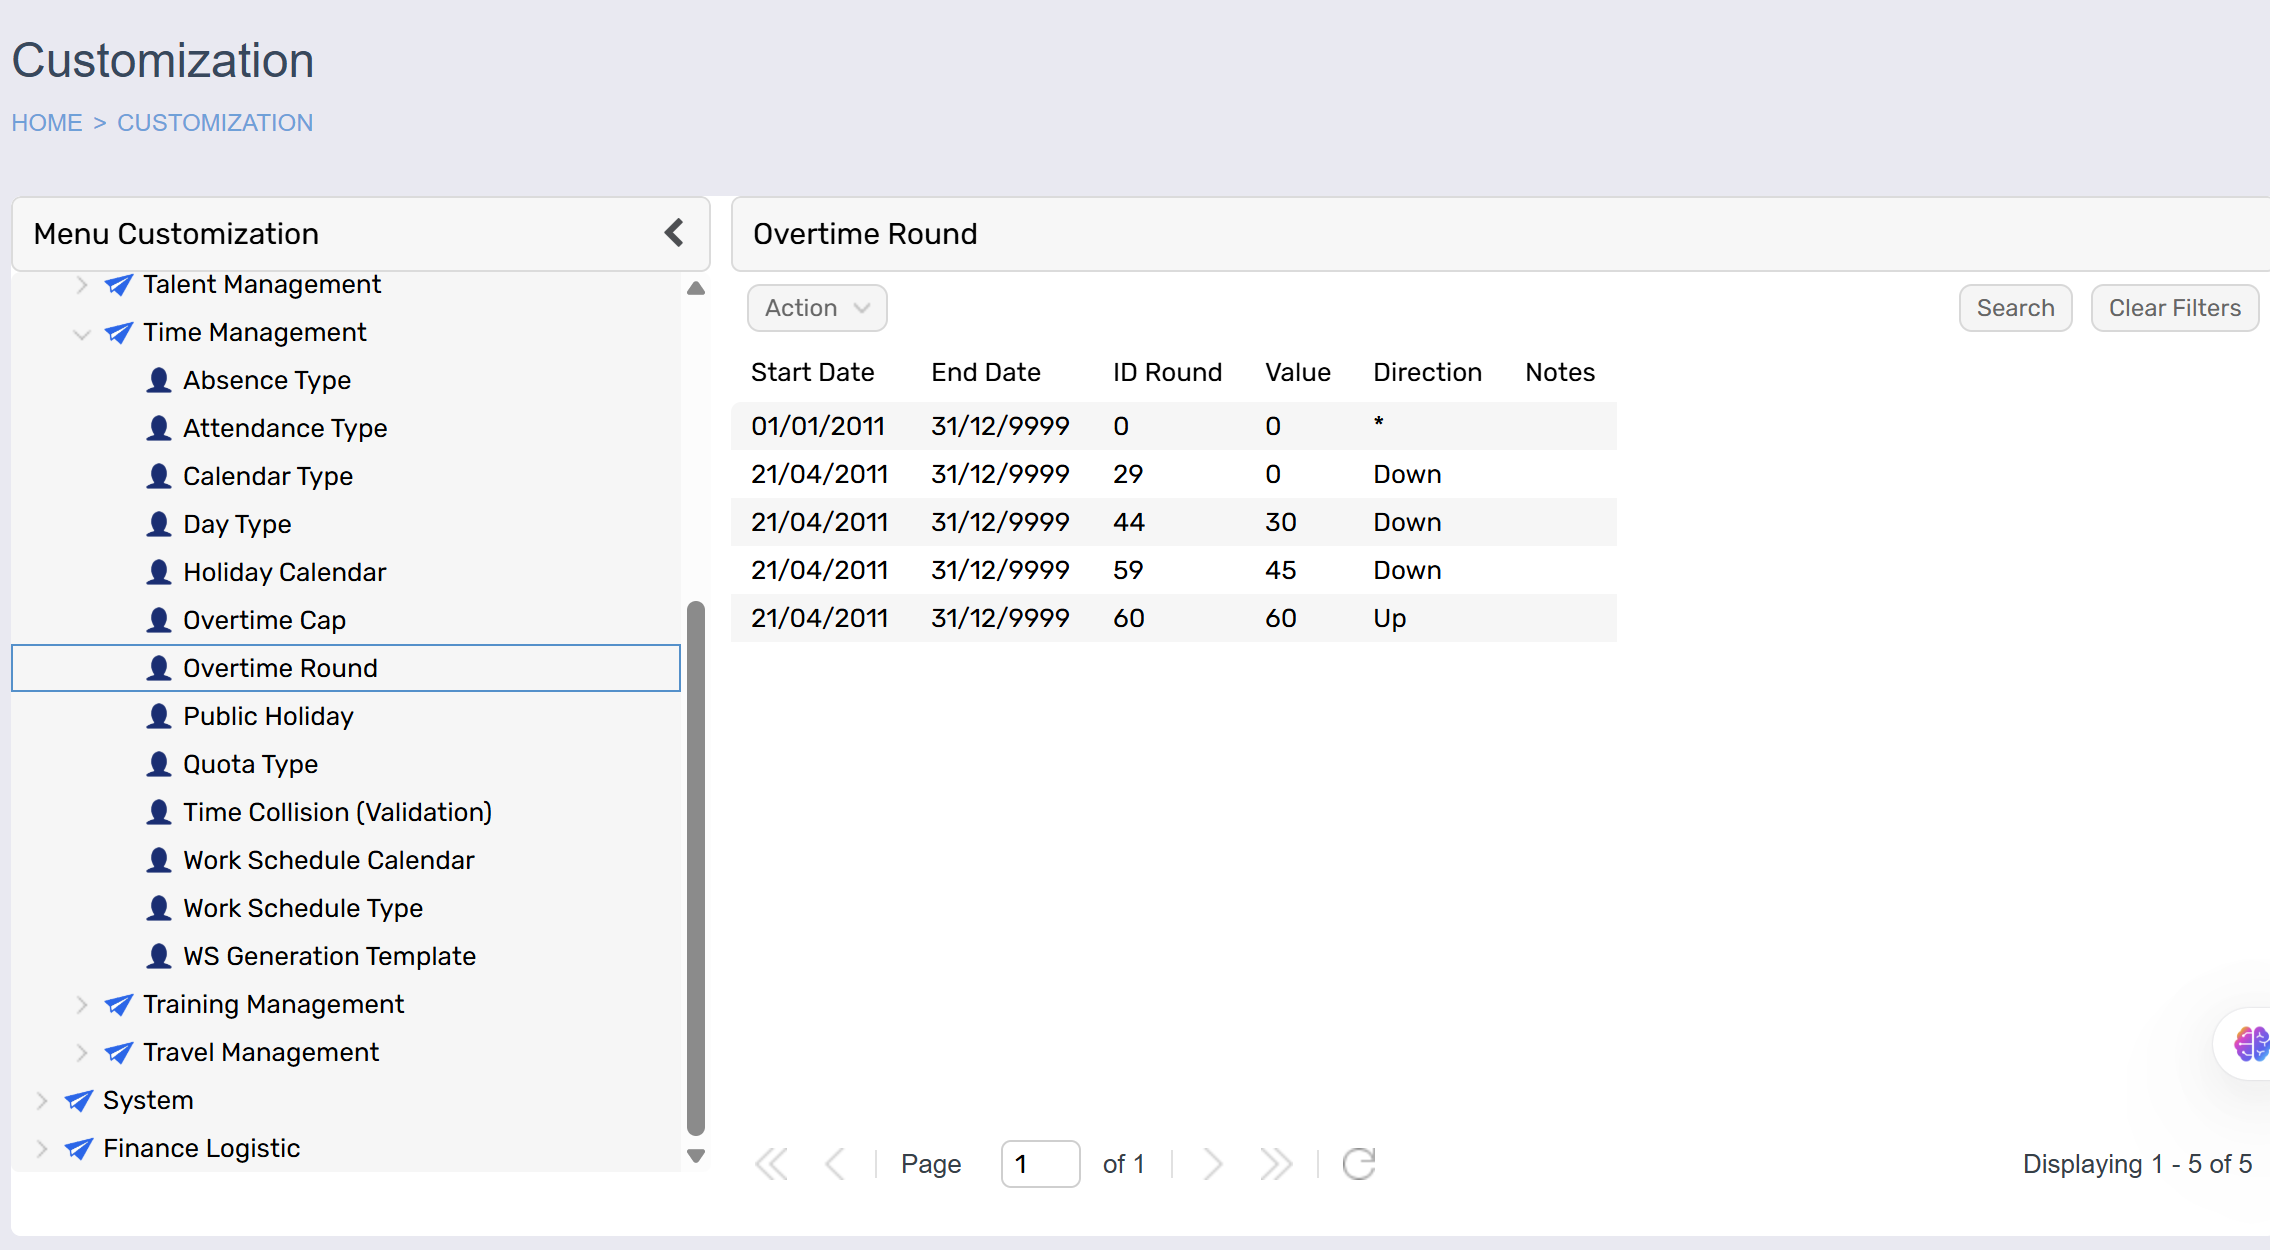The image size is (2270, 1250).
Task: Click the next page arrow
Action: point(1213,1164)
